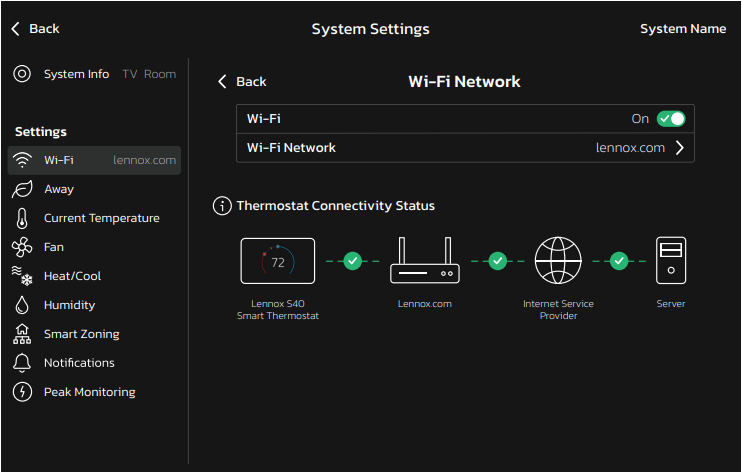Click checkmark between globe and server
This screenshot has height=473, width=742.
(619, 261)
